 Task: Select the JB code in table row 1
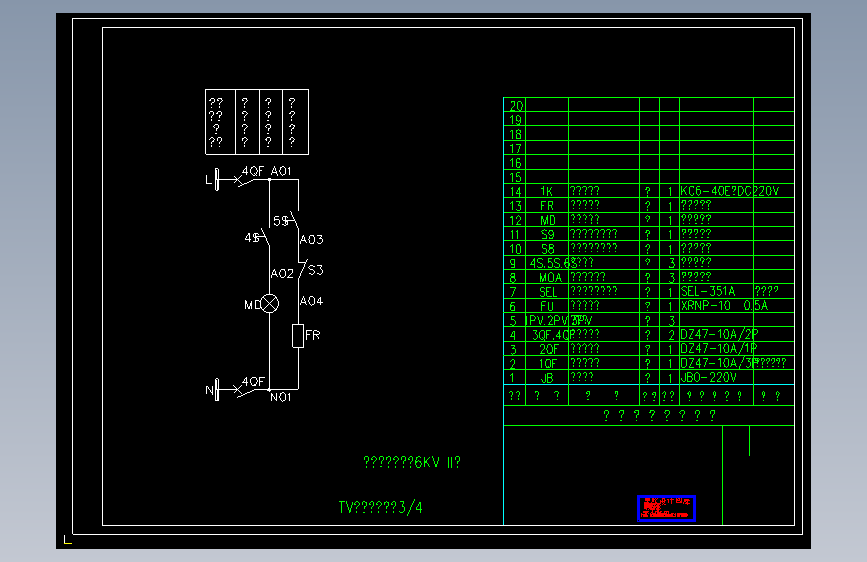click(547, 378)
